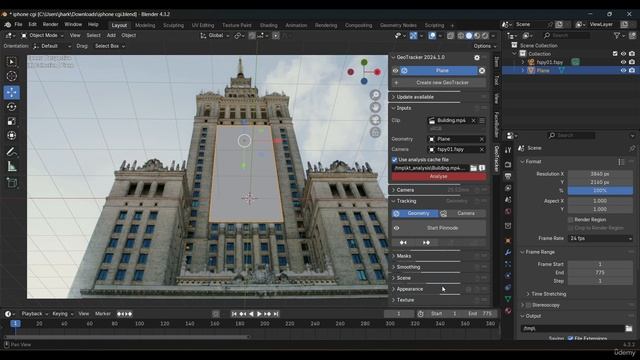This screenshot has height=360, width=640.
Task: Track forward with double-right arrow
Action: pos(427,242)
